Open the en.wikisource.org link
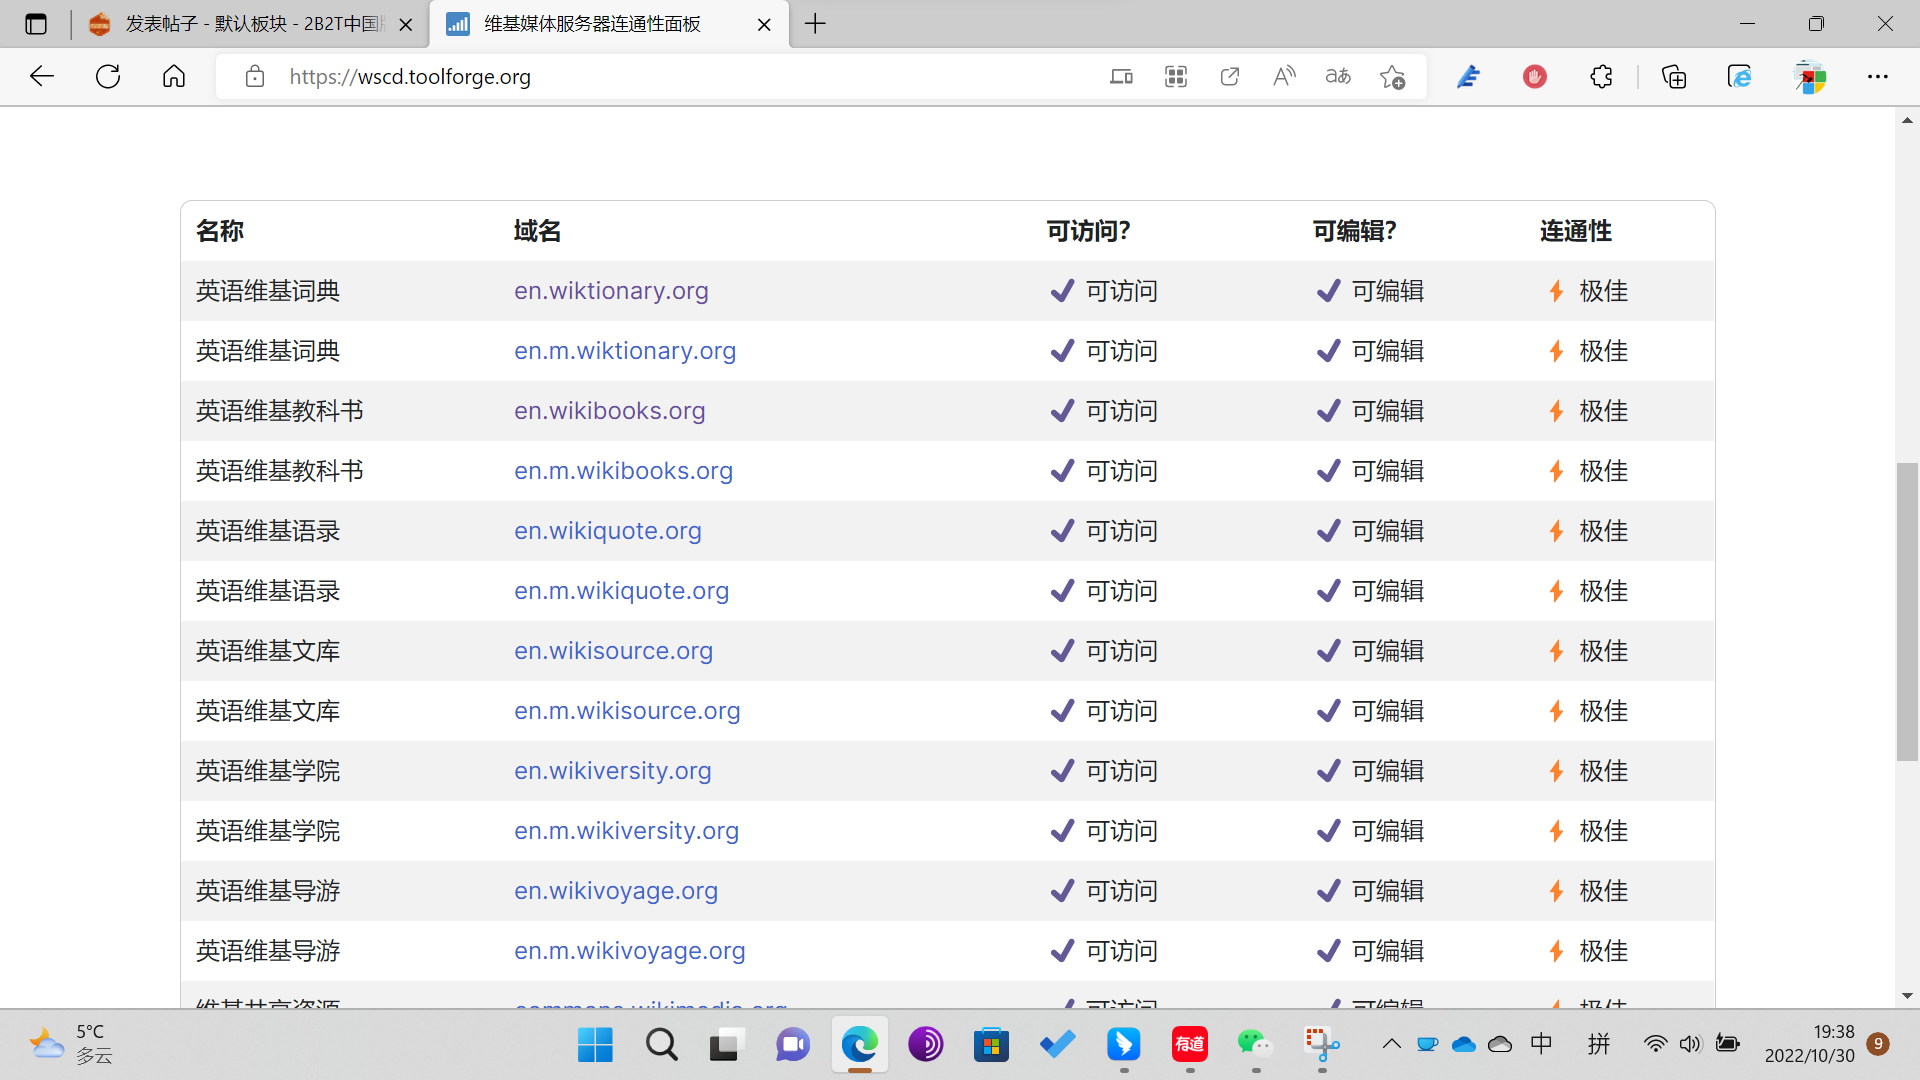Screen dimensions: 1920x1080 tap(613, 651)
